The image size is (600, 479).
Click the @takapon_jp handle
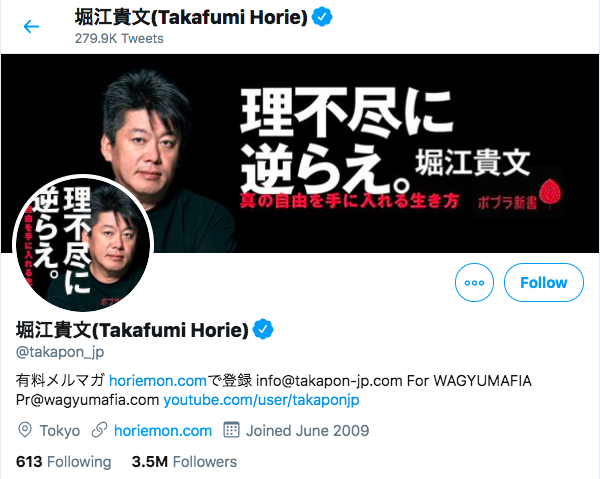click(x=60, y=352)
